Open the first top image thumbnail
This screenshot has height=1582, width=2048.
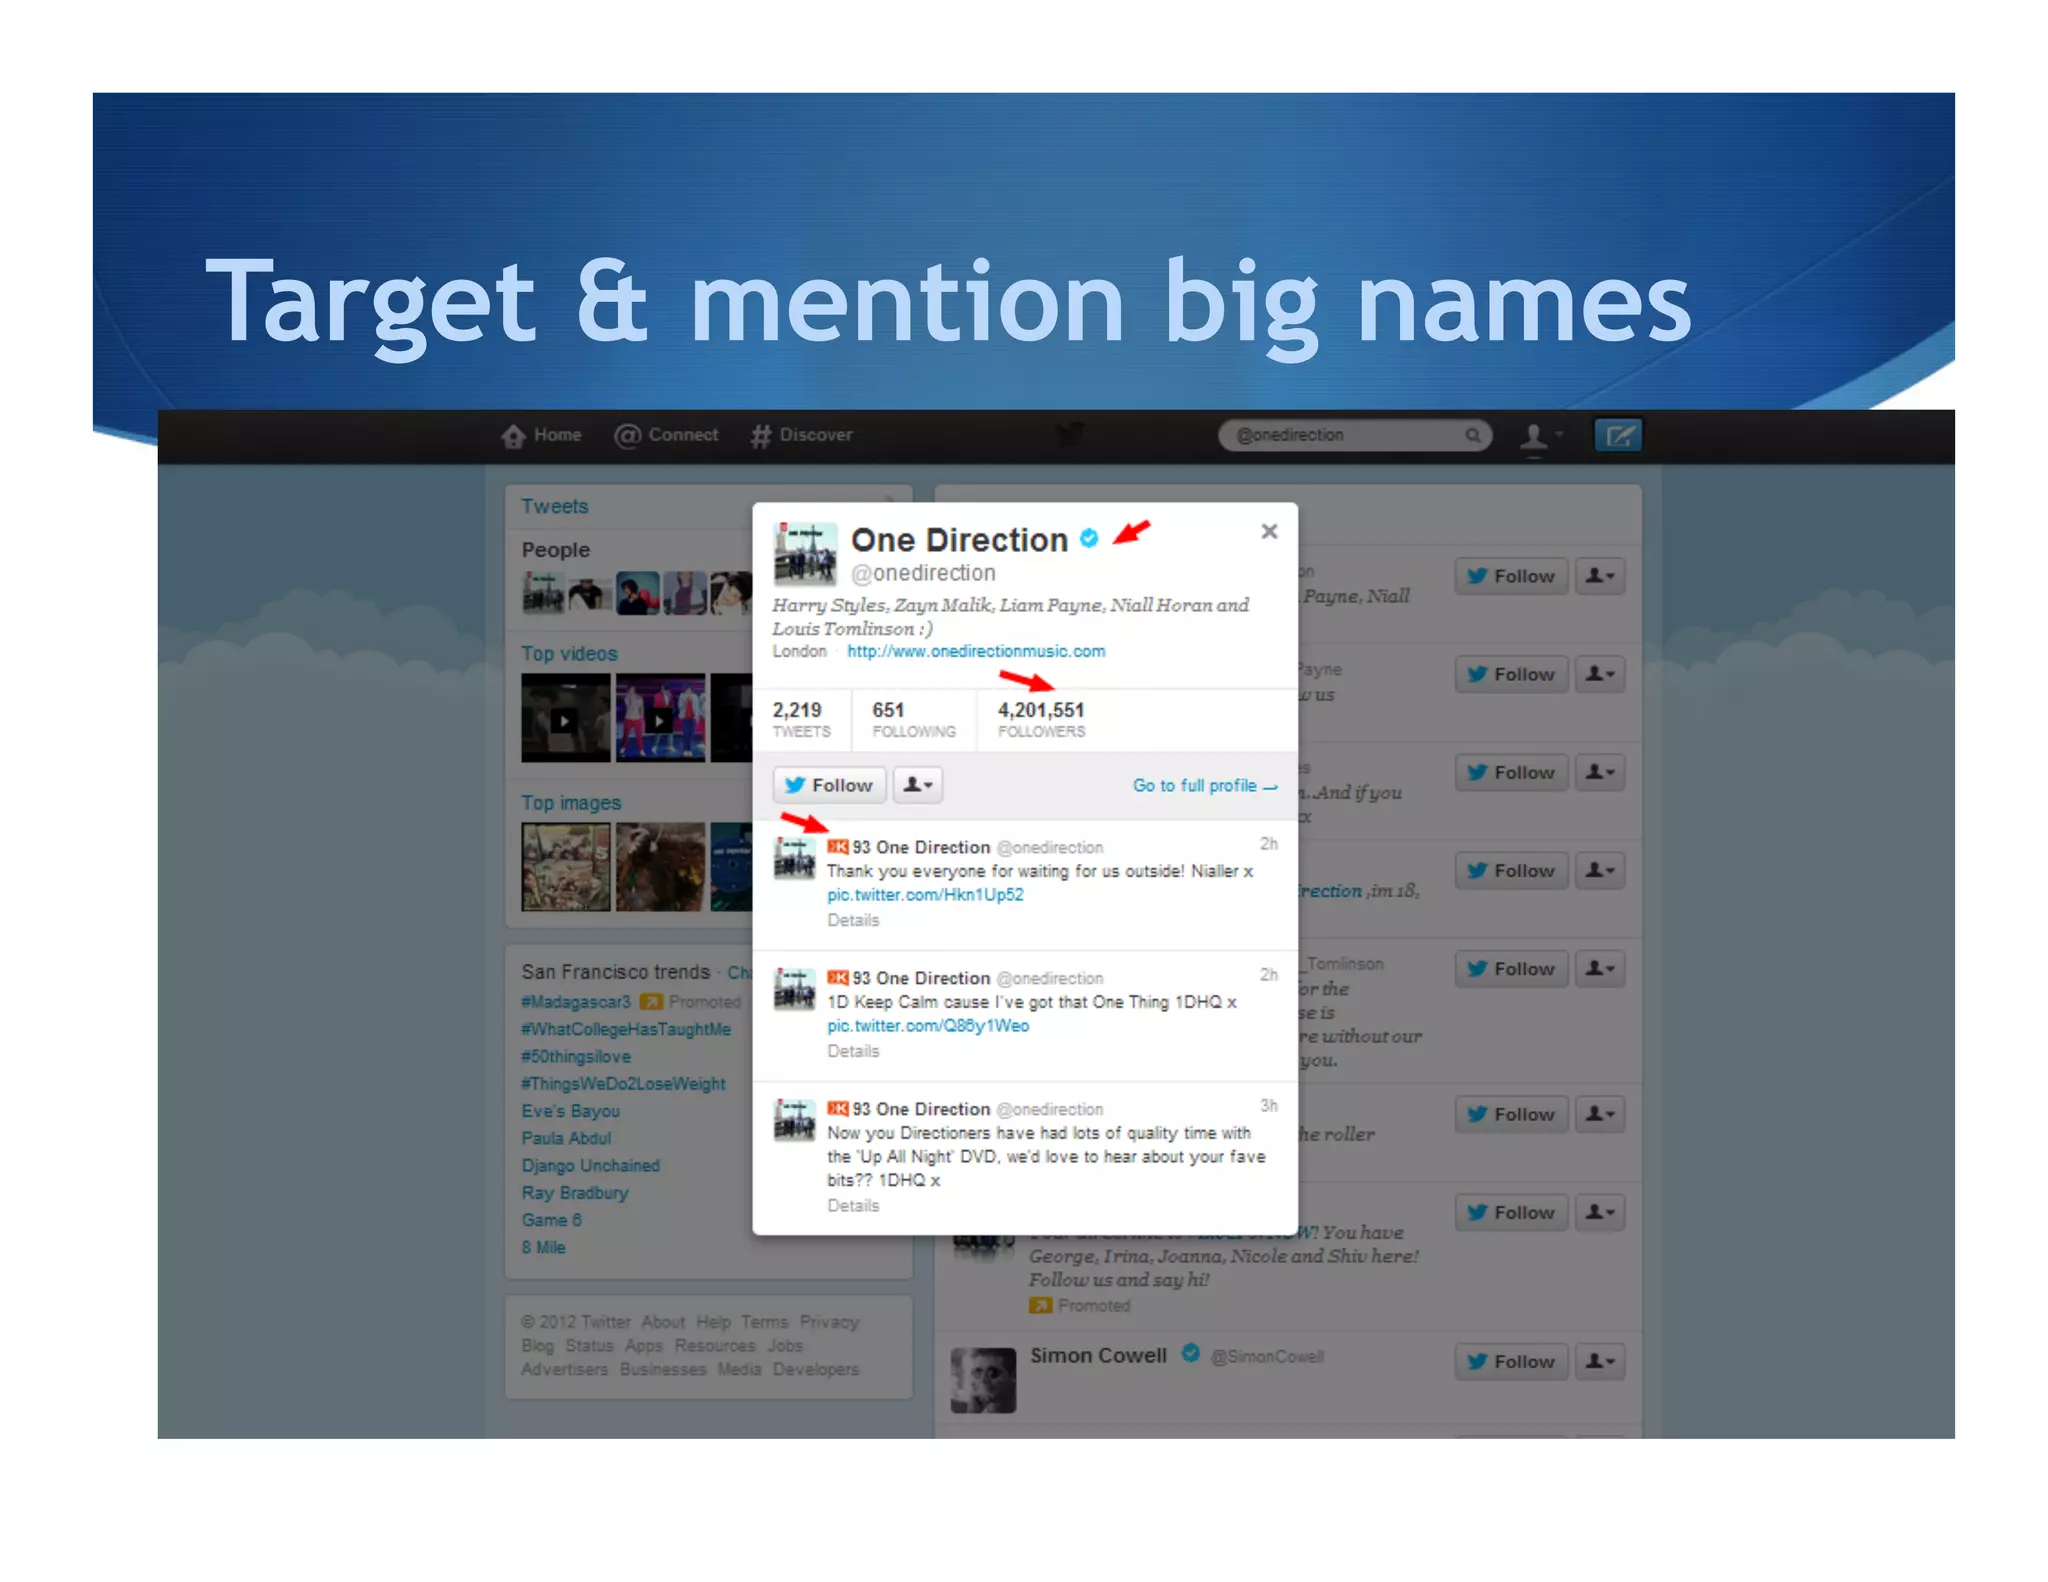[565, 867]
